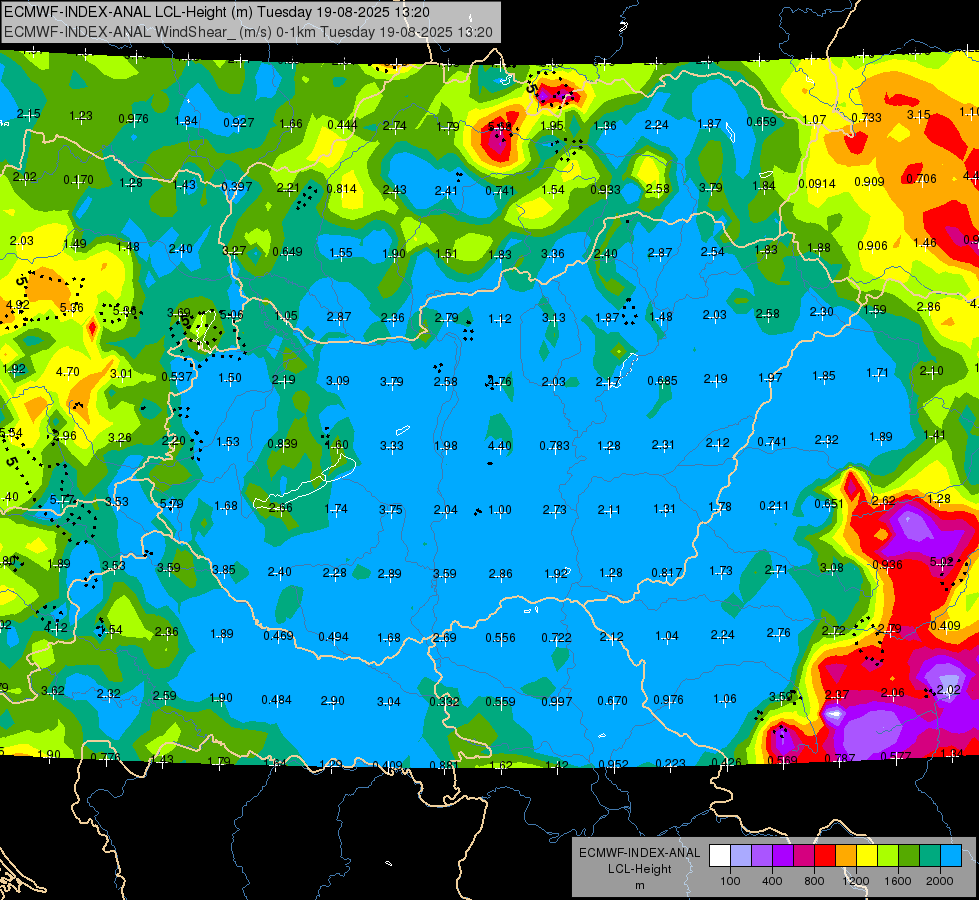Click the wind shear value 4.70

tap(67, 372)
